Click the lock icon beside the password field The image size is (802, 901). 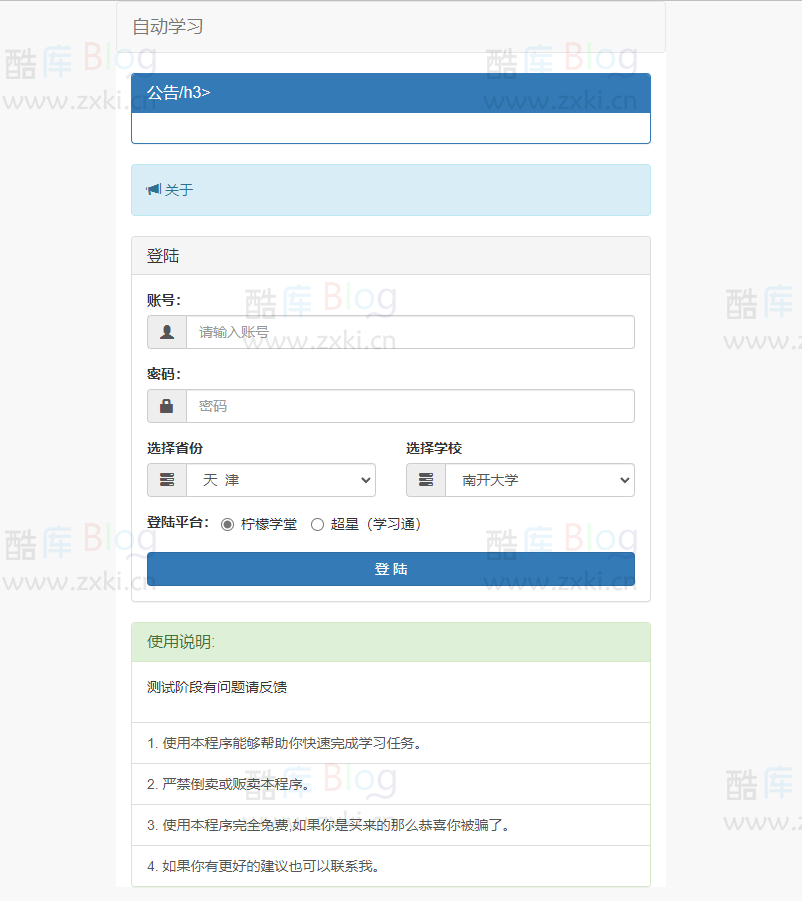166,406
